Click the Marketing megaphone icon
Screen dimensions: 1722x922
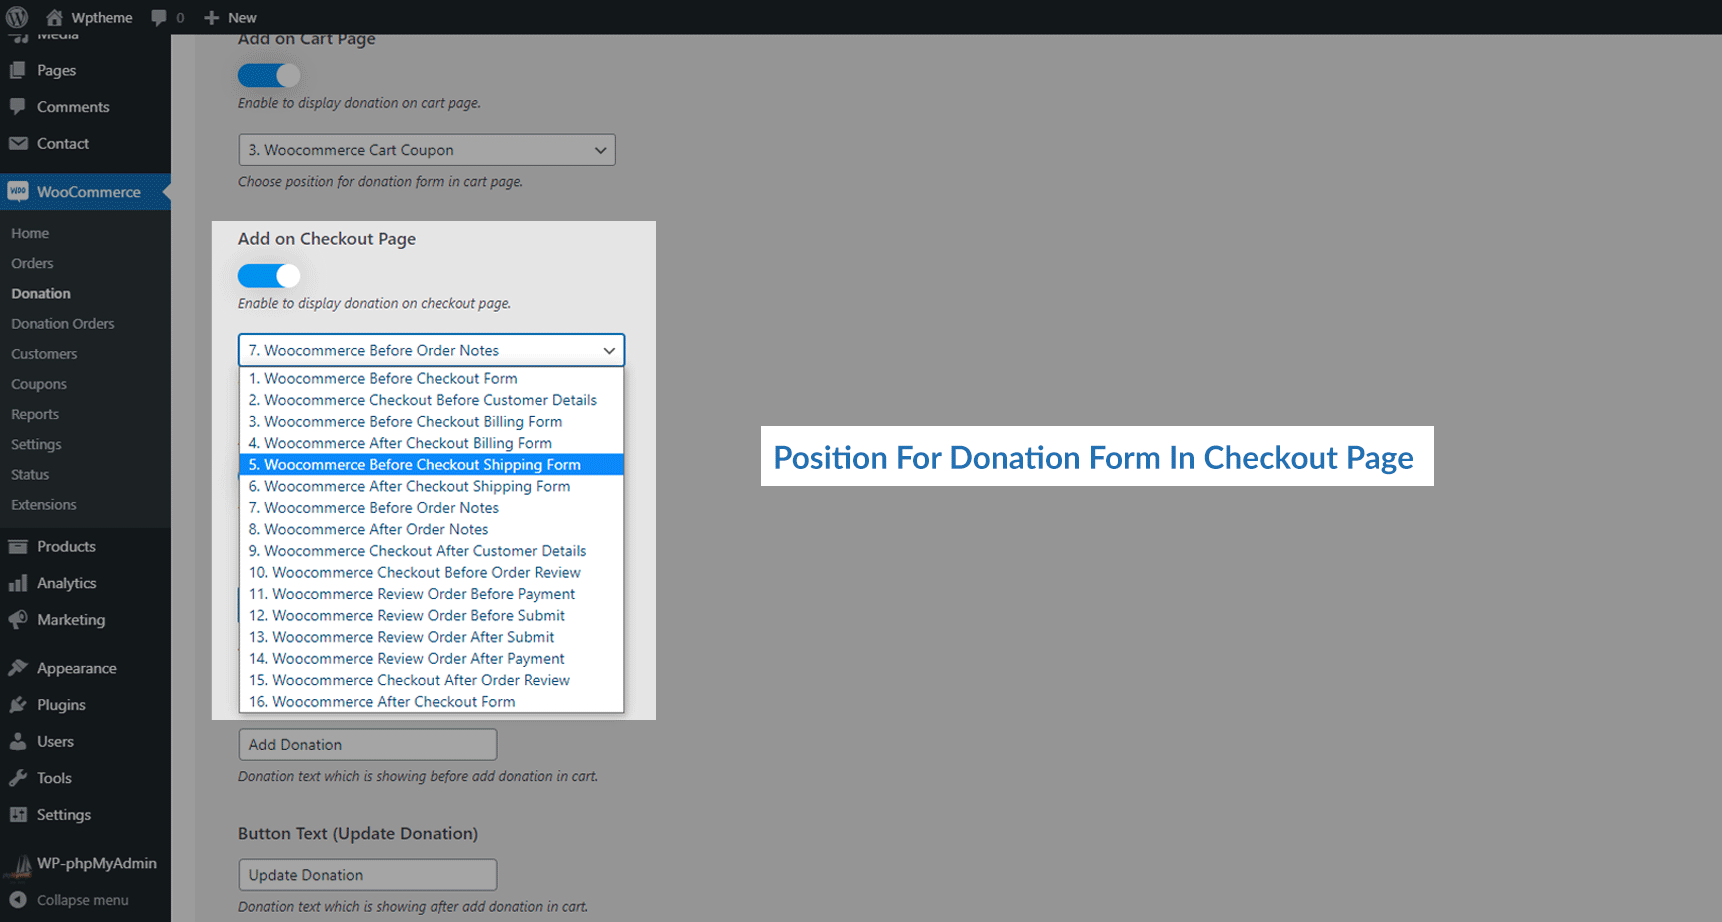pyautogui.click(x=18, y=620)
